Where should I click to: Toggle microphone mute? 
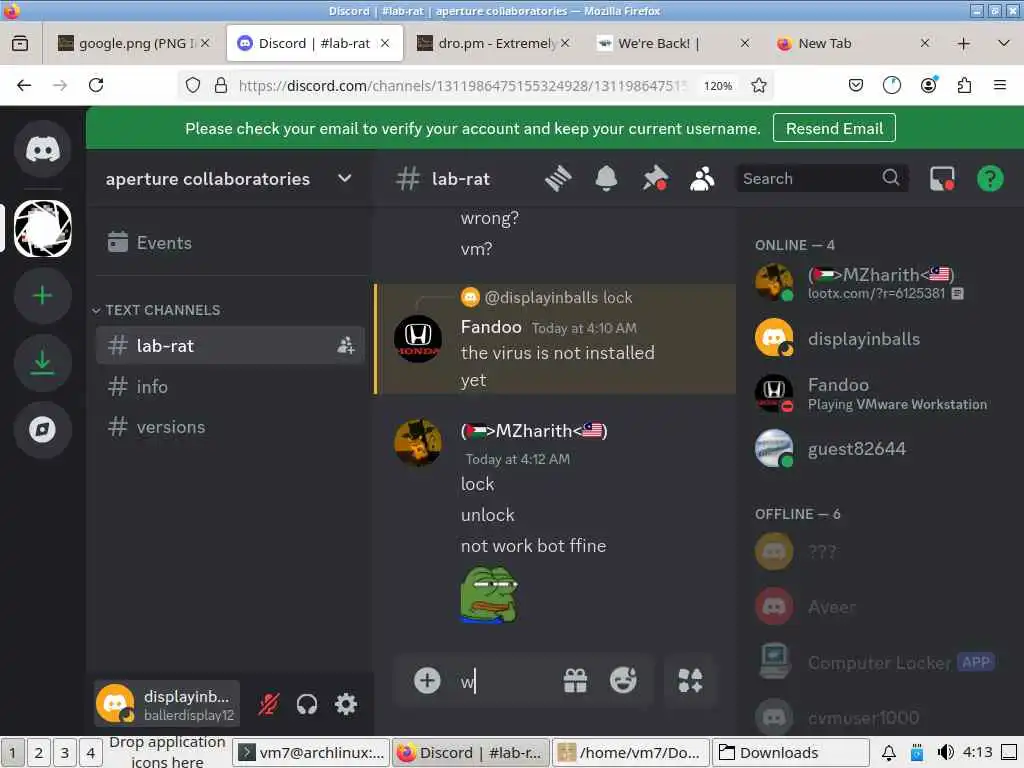click(268, 704)
